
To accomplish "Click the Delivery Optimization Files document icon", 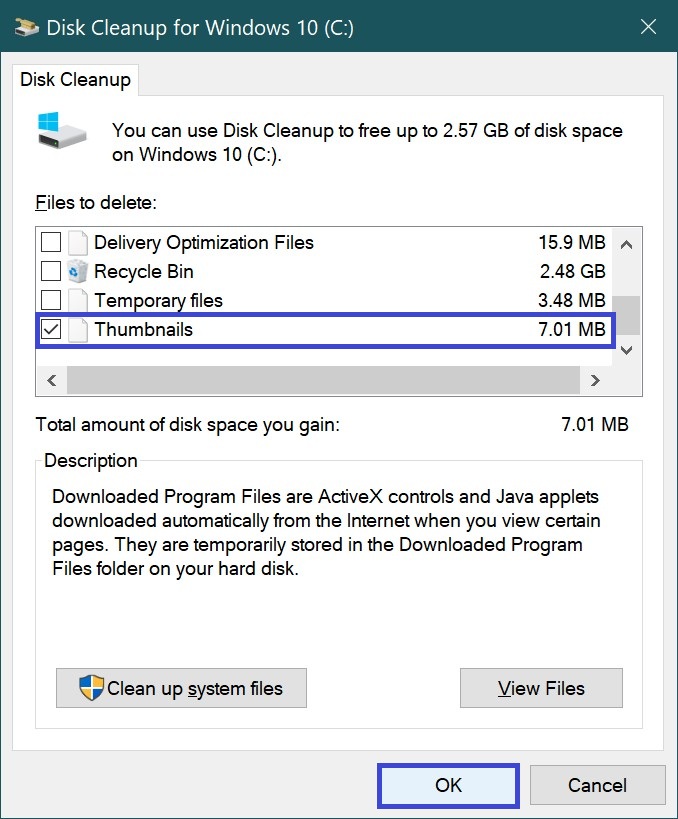I will click(78, 242).
